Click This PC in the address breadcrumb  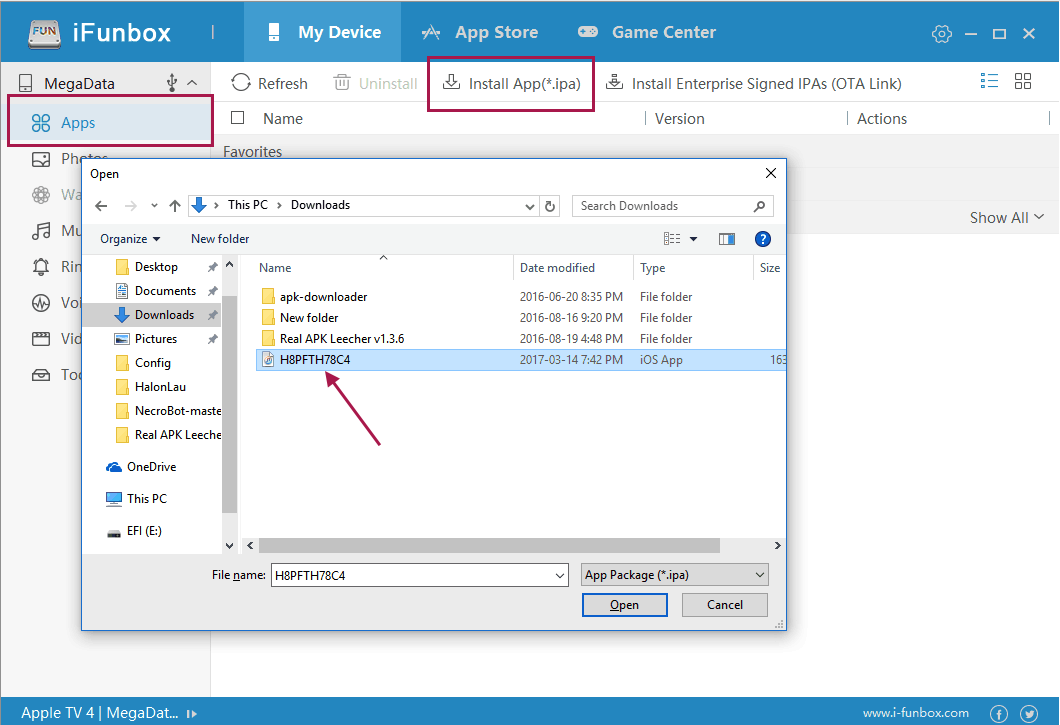point(247,205)
